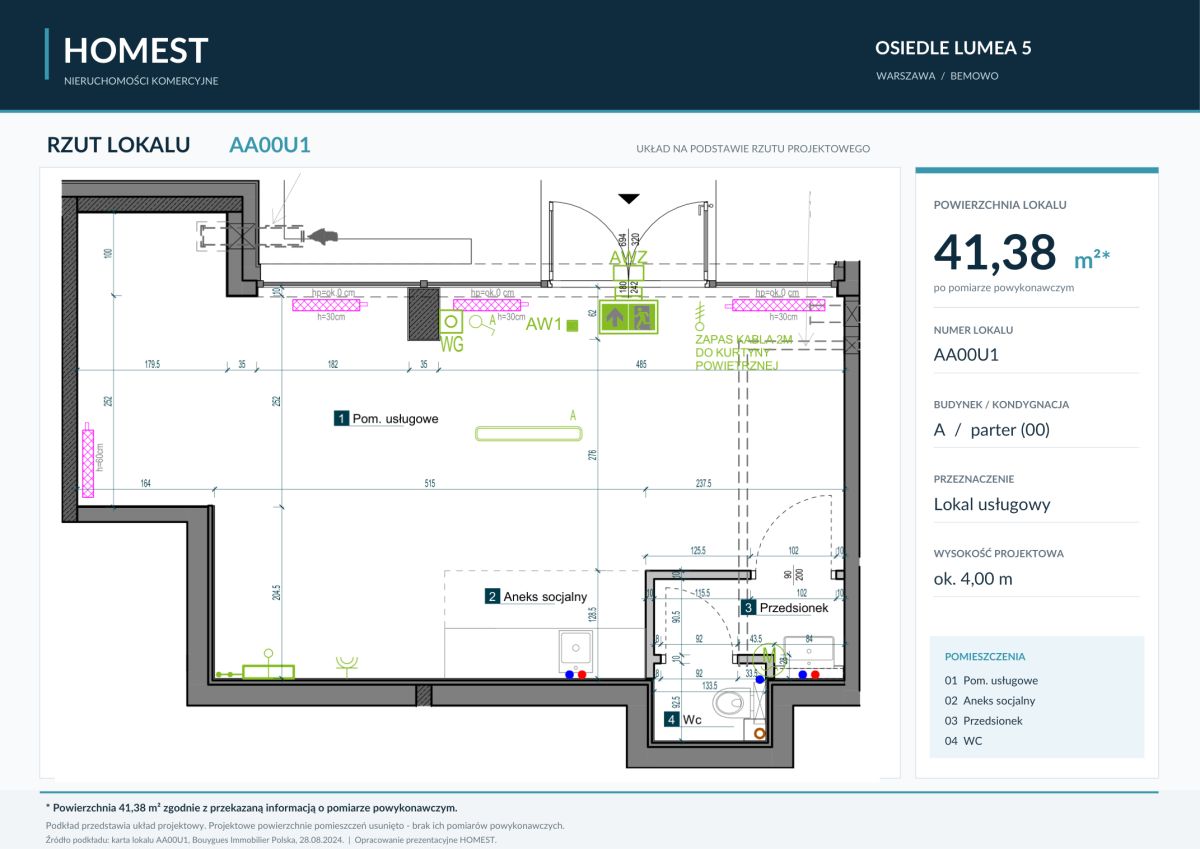This screenshot has height=849, width=1200.
Task: Click the crossed box symbol outside top-left wall
Action: [x=242, y=237]
